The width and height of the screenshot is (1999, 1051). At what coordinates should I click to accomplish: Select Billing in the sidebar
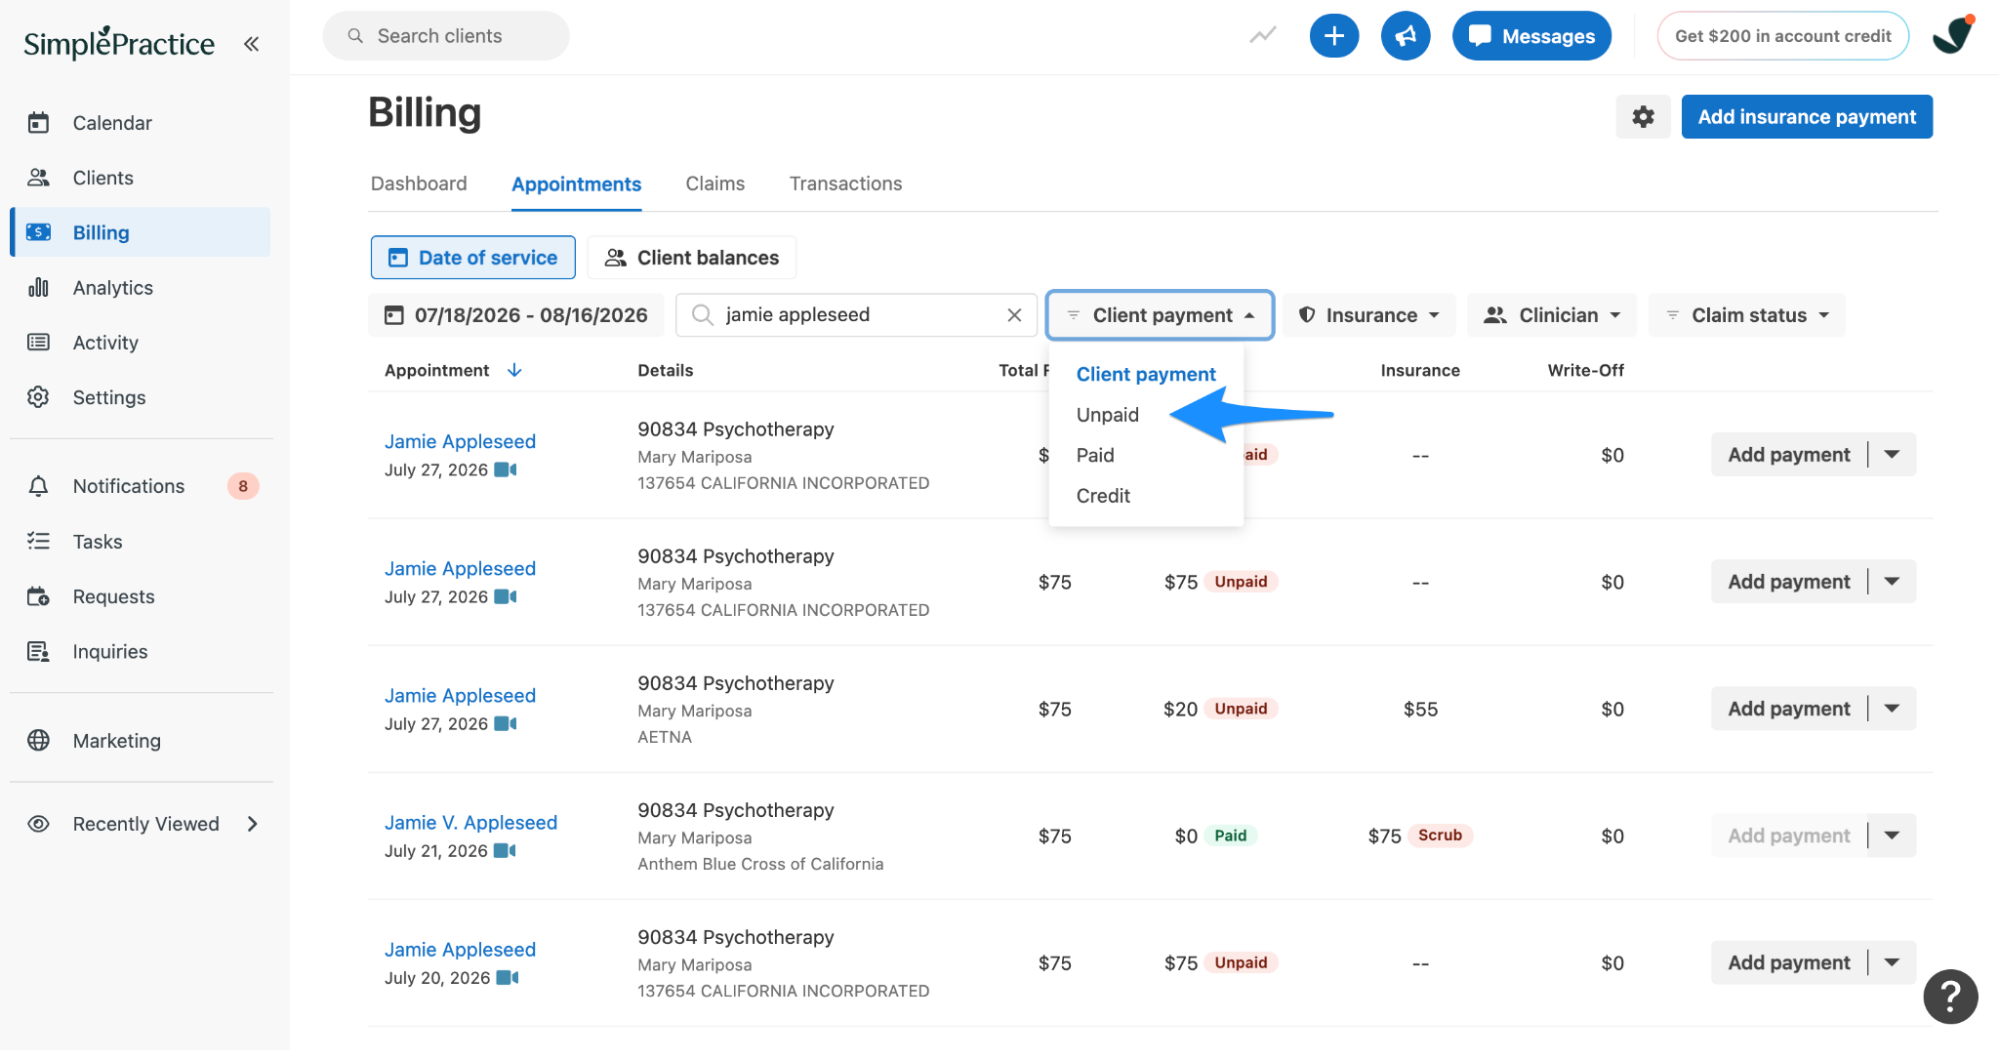tap(140, 232)
